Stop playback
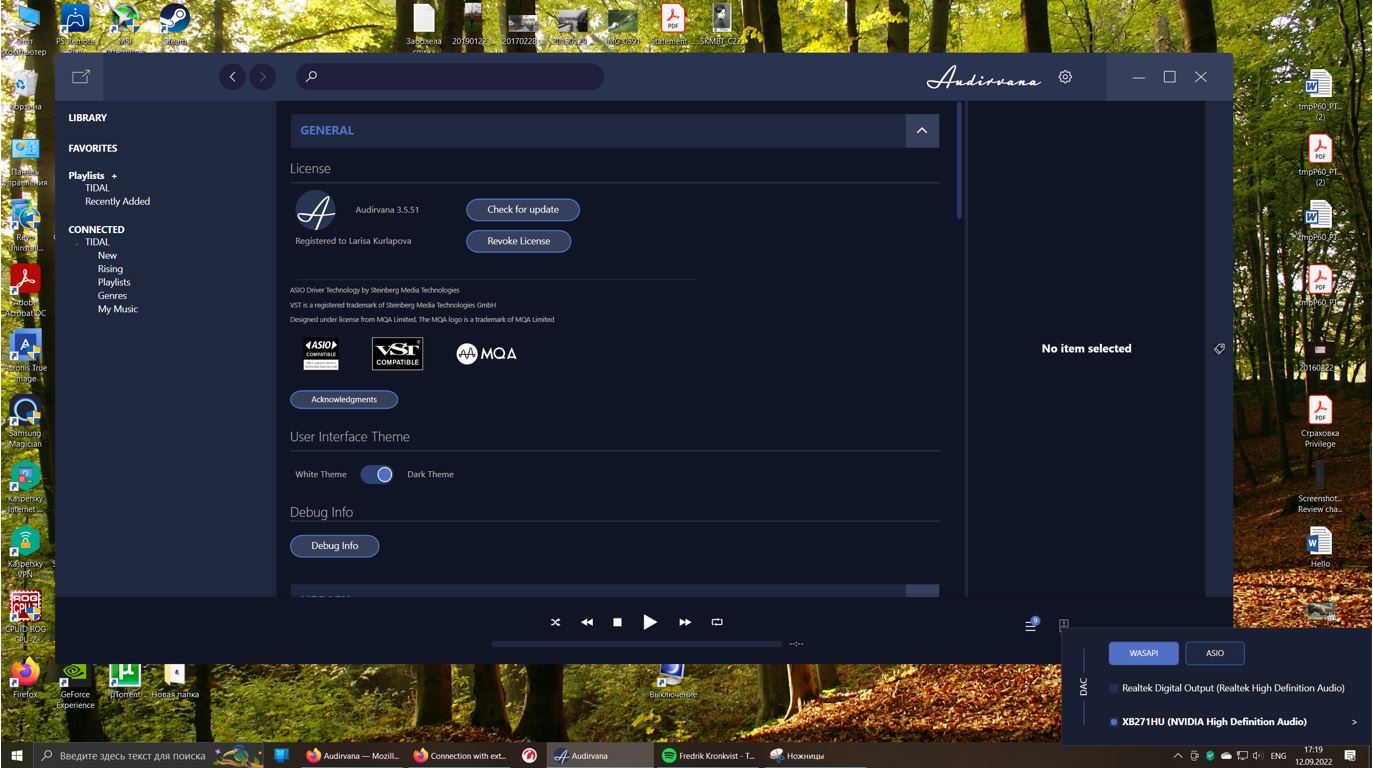The height and width of the screenshot is (768, 1373). 617,622
